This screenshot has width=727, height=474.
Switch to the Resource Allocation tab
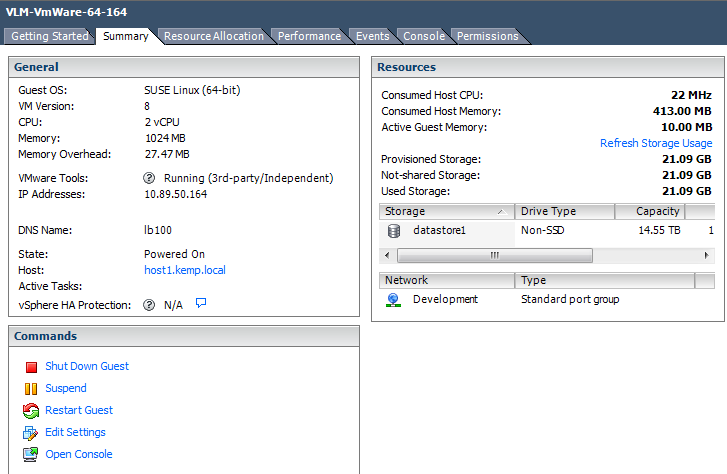[x=214, y=36]
